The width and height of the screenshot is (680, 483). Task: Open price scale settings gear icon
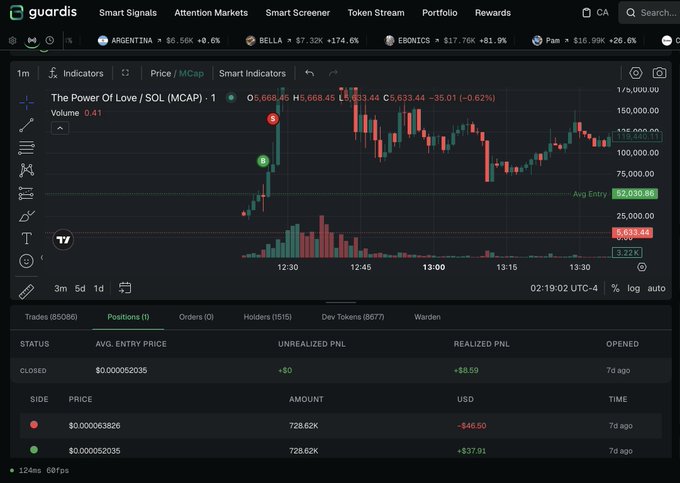click(x=642, y=267)
